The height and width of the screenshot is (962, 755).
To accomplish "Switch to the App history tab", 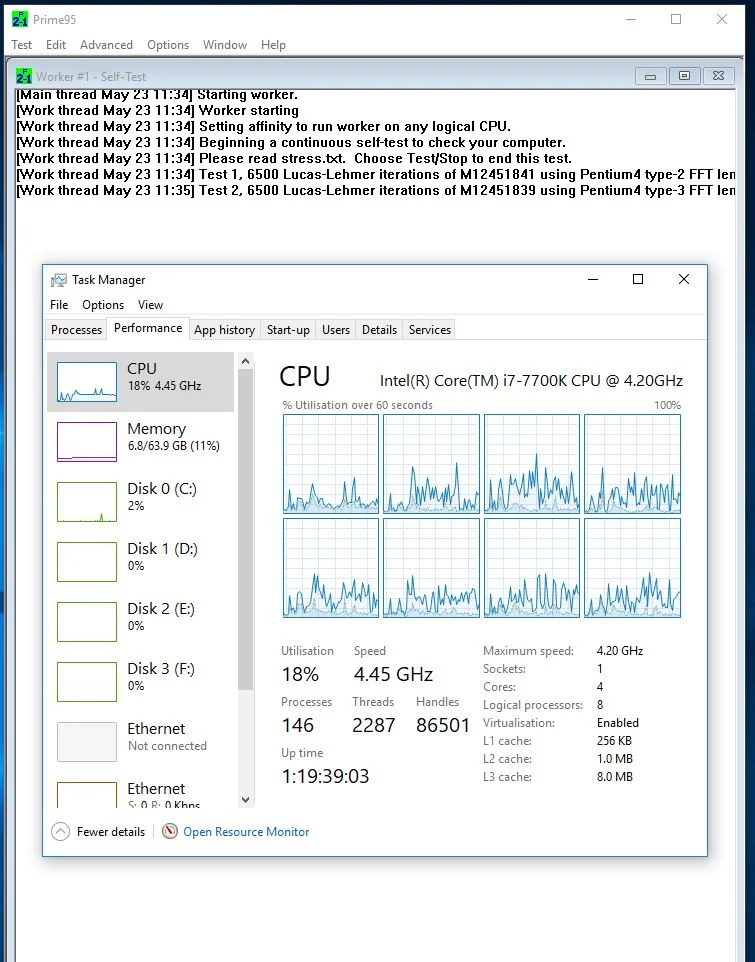I will pos(224,329).
